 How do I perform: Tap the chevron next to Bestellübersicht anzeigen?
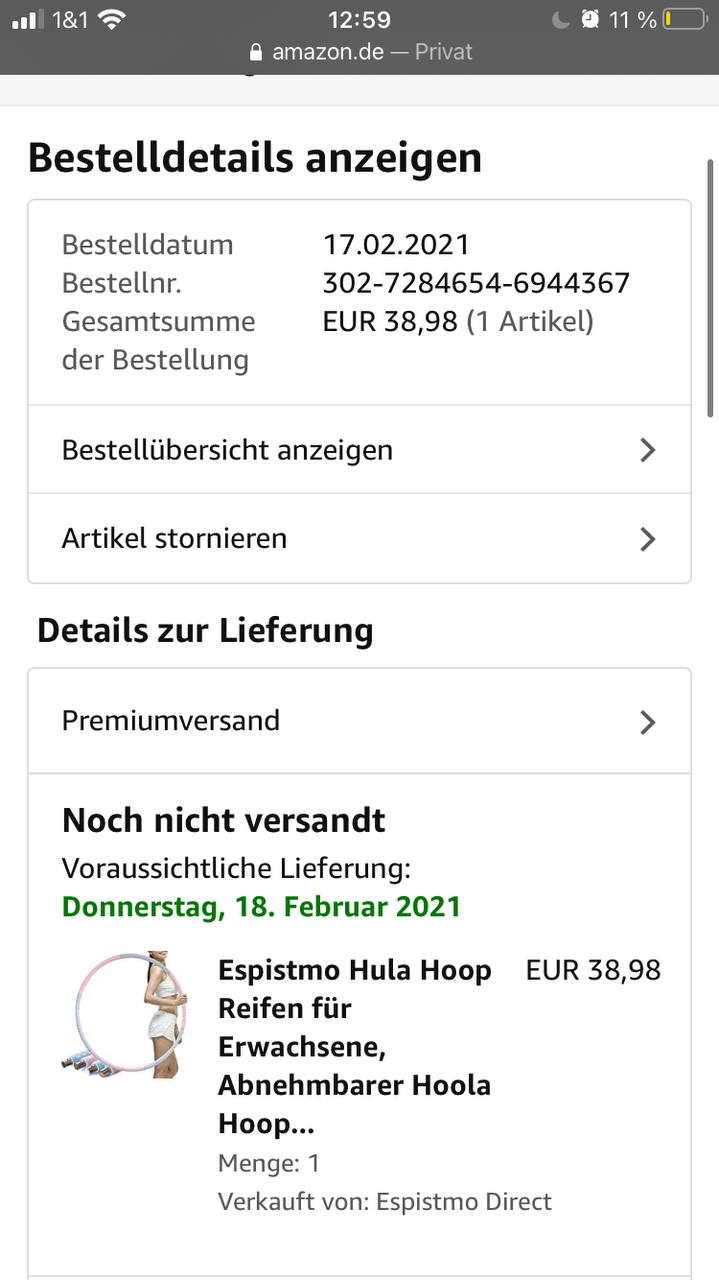(x=647, y=450)
